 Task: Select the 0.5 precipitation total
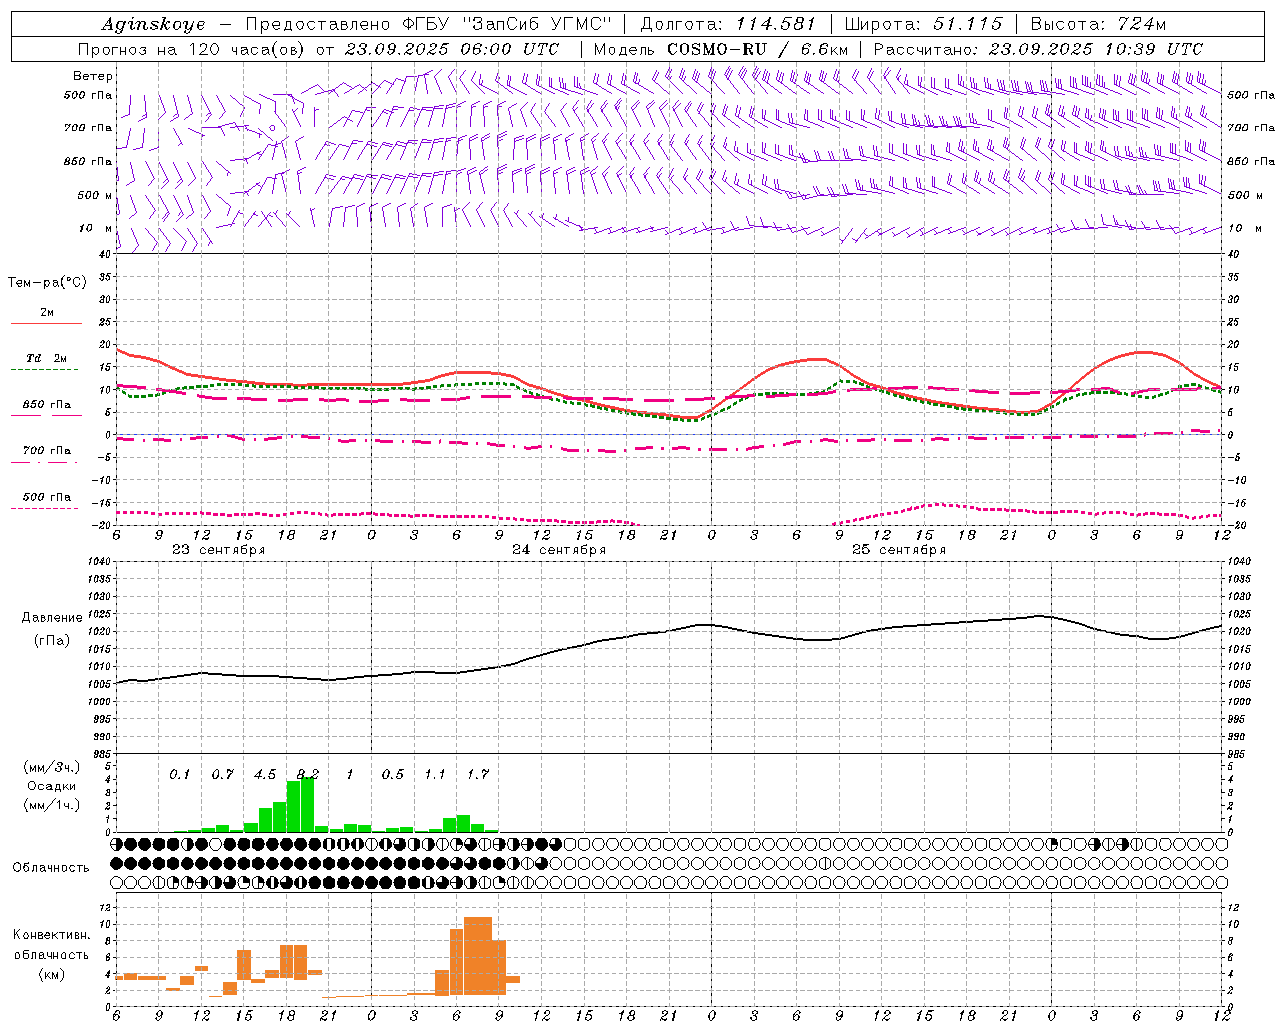[x=393, y=775]
